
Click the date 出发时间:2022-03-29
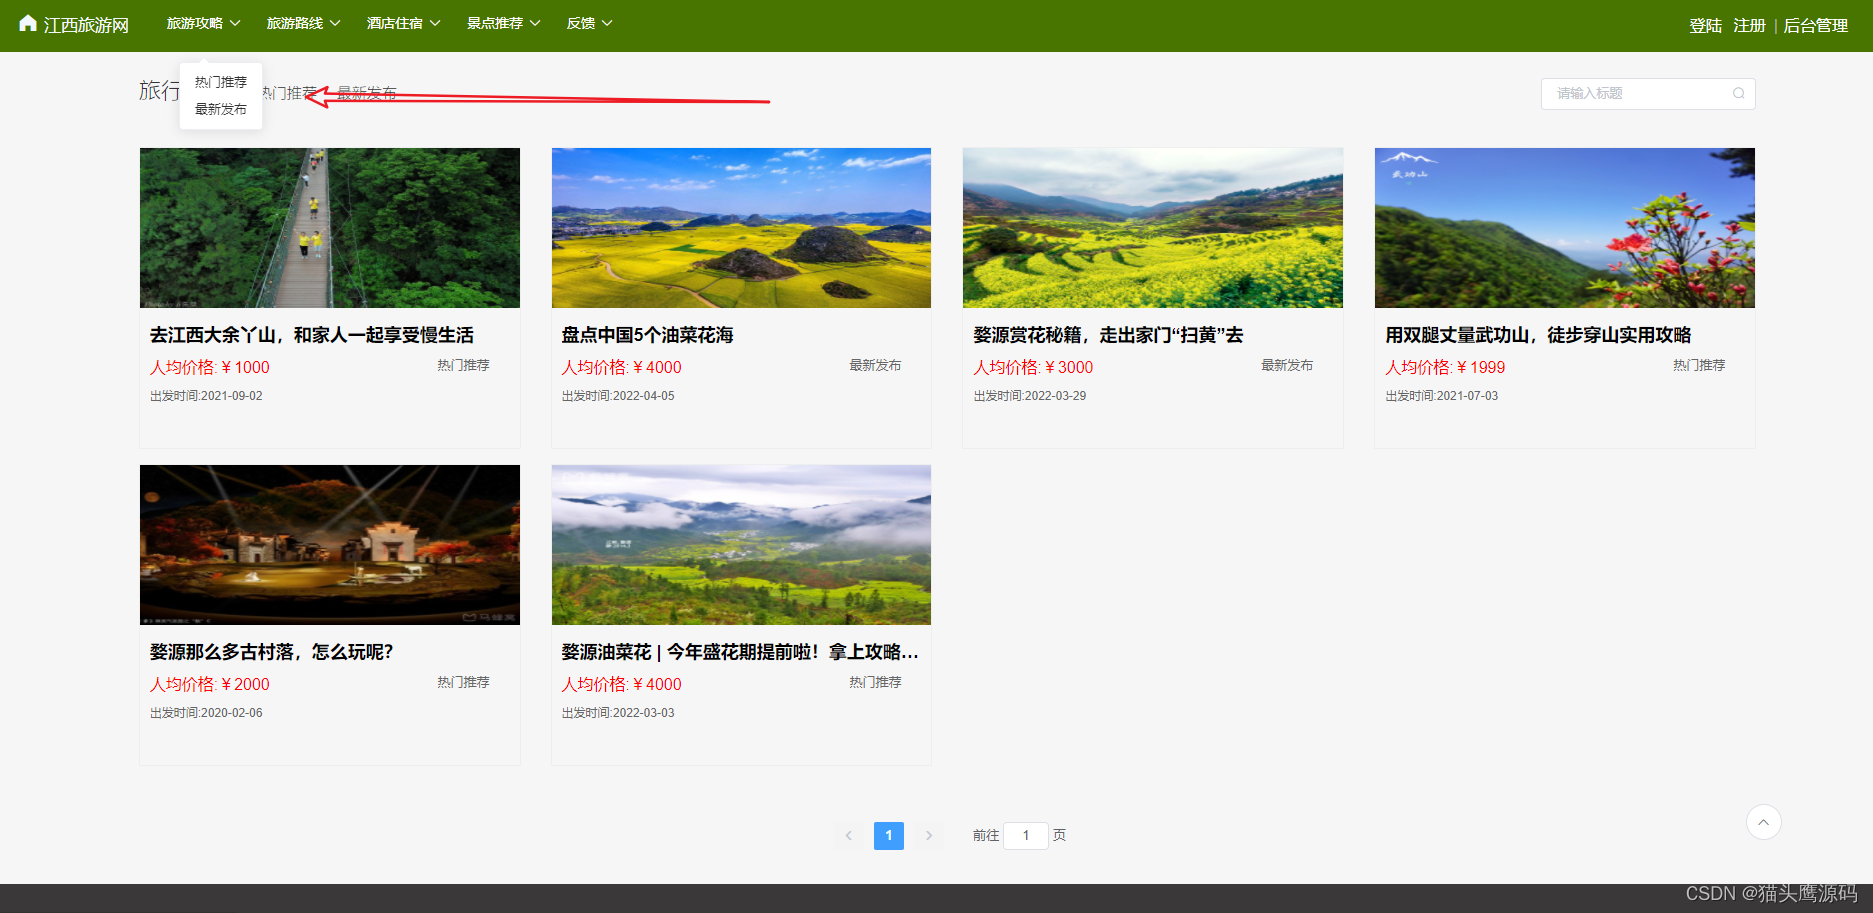(x=1030, y=396)
